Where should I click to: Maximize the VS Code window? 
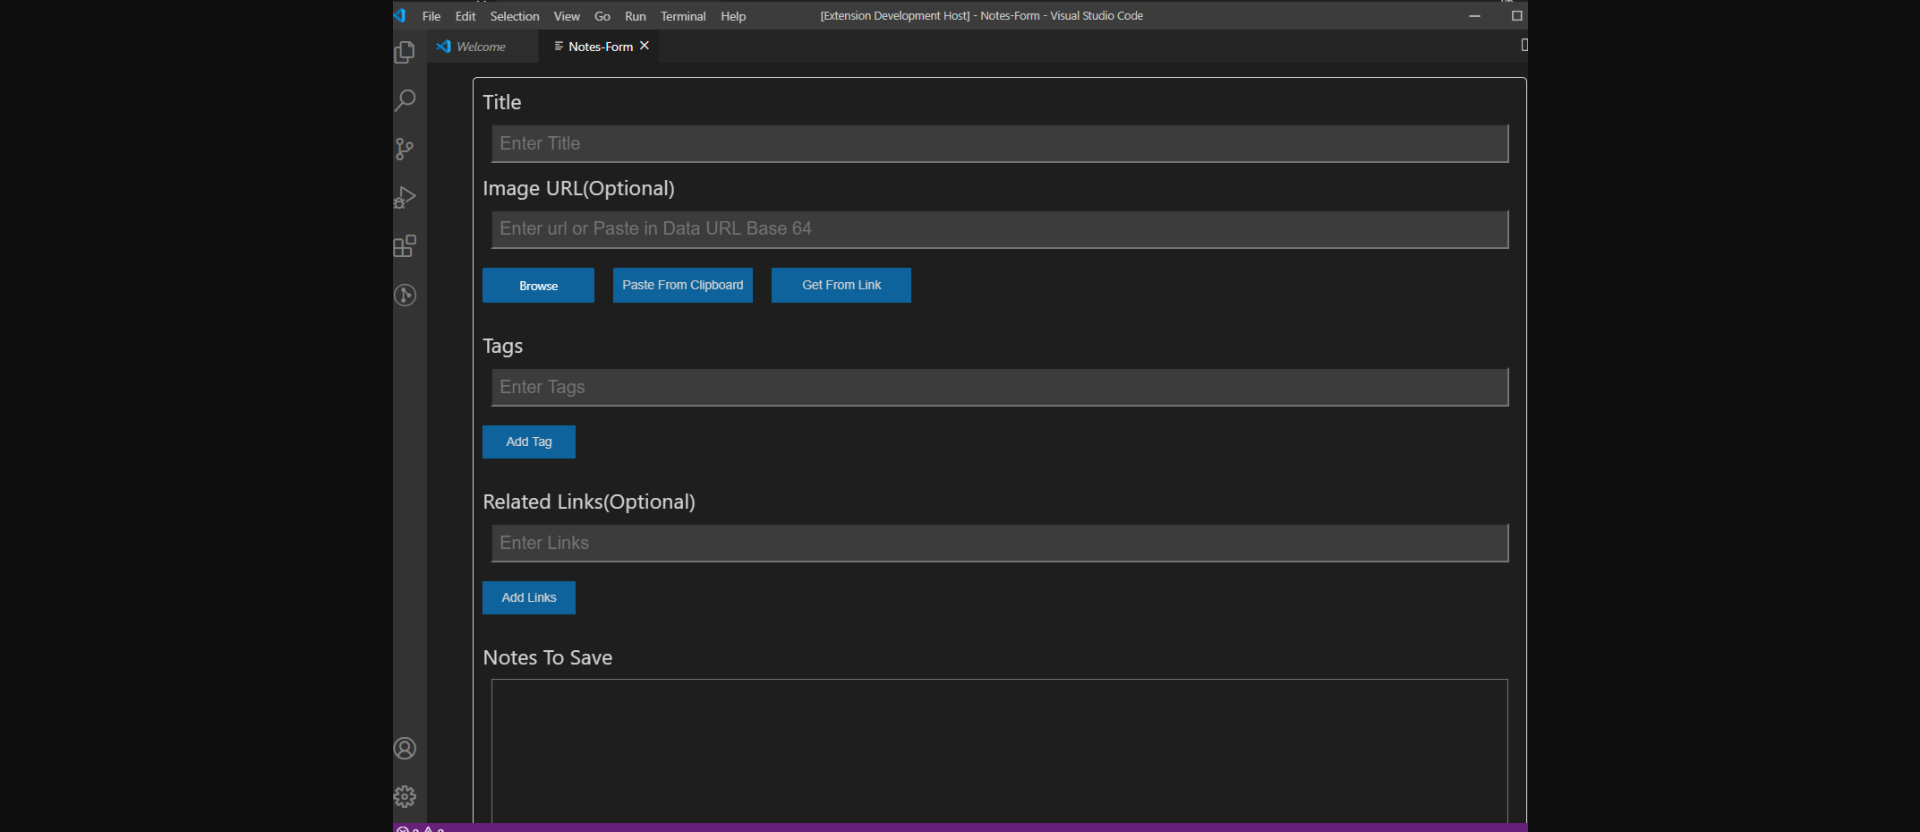1517,16
